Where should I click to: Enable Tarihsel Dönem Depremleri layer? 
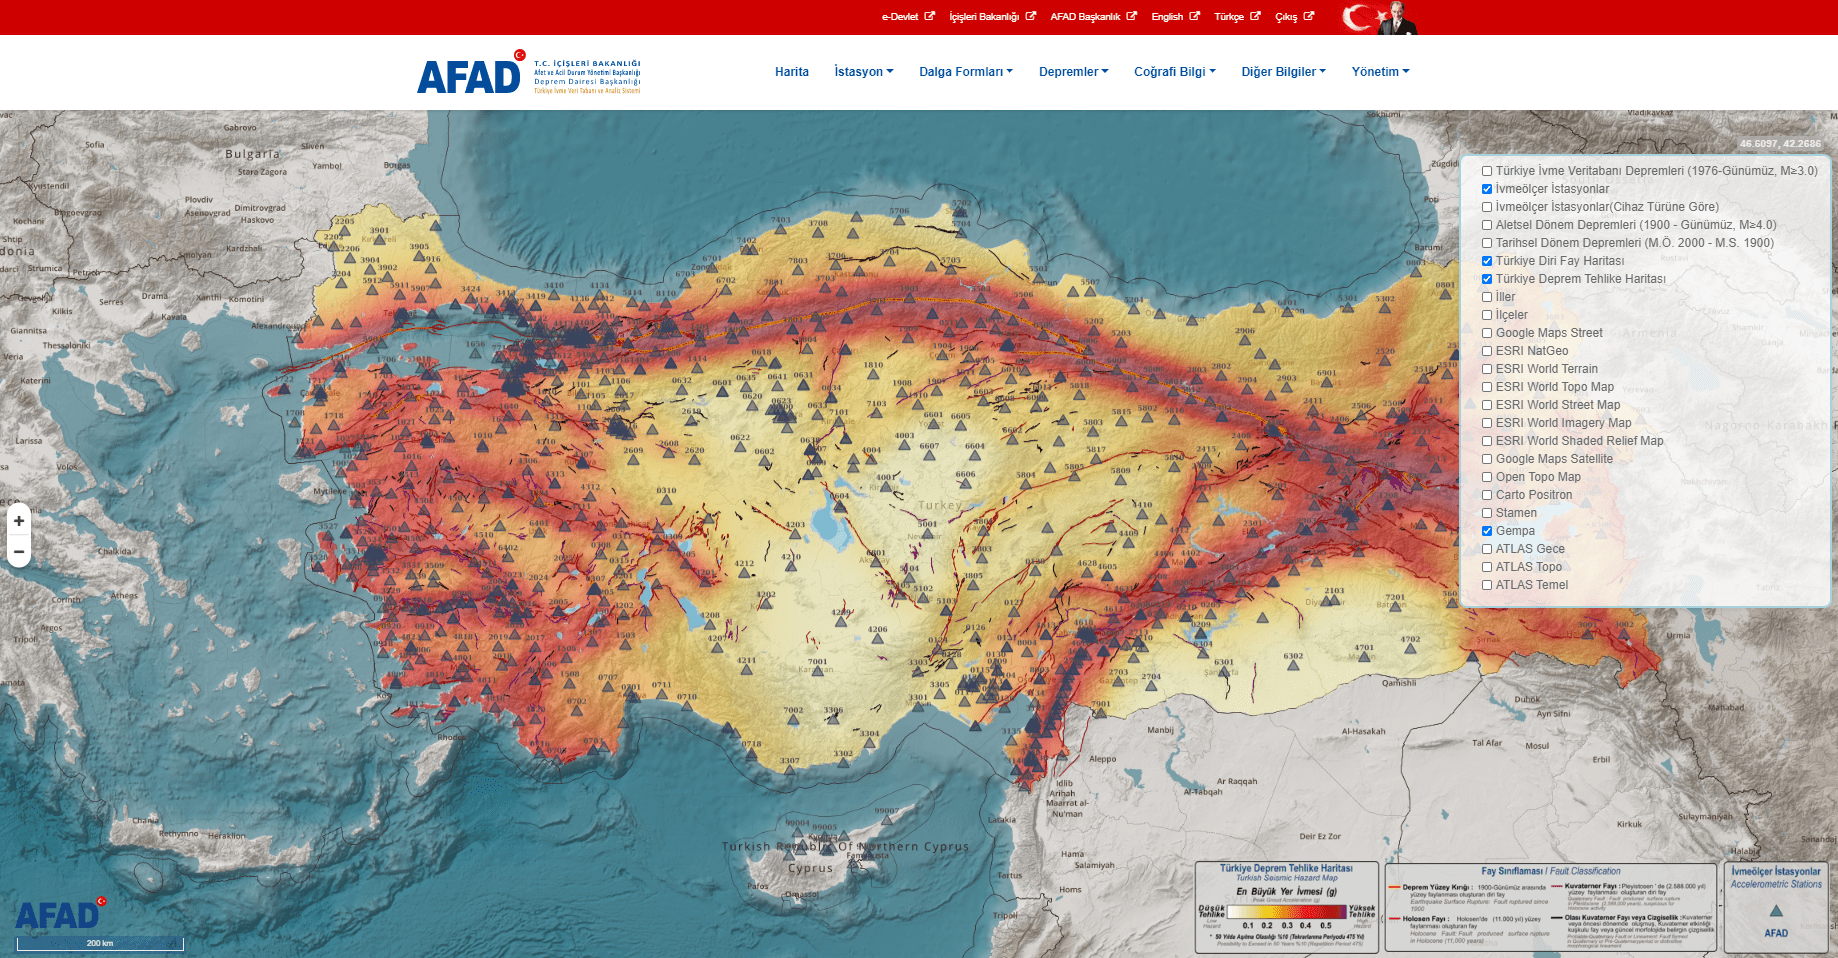(1487, 243)
